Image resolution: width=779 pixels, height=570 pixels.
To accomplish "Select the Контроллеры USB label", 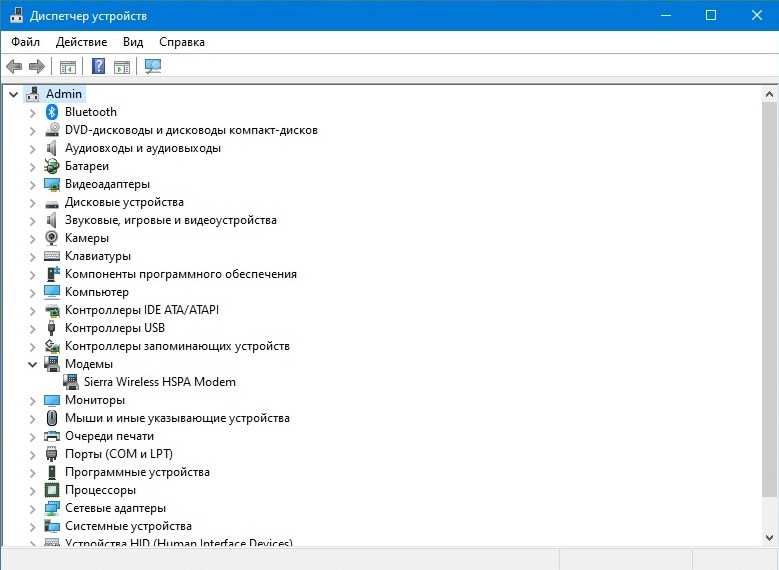I will click(x=115, y=328).
